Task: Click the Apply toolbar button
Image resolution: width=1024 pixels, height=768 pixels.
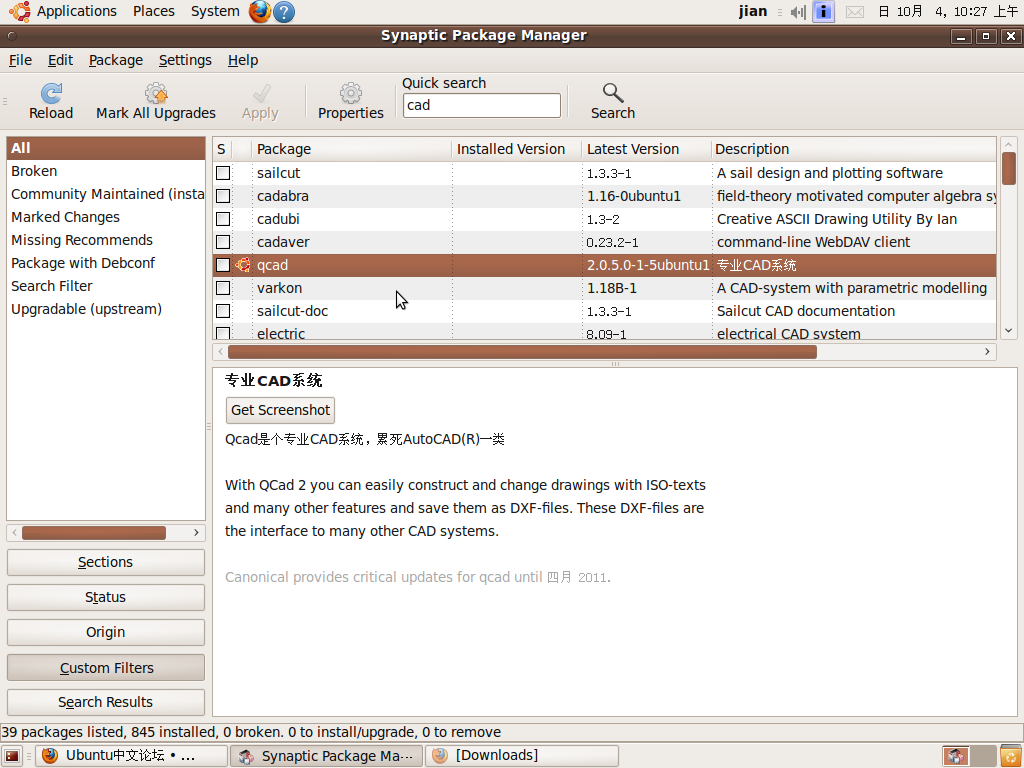Action: point(260,102)
